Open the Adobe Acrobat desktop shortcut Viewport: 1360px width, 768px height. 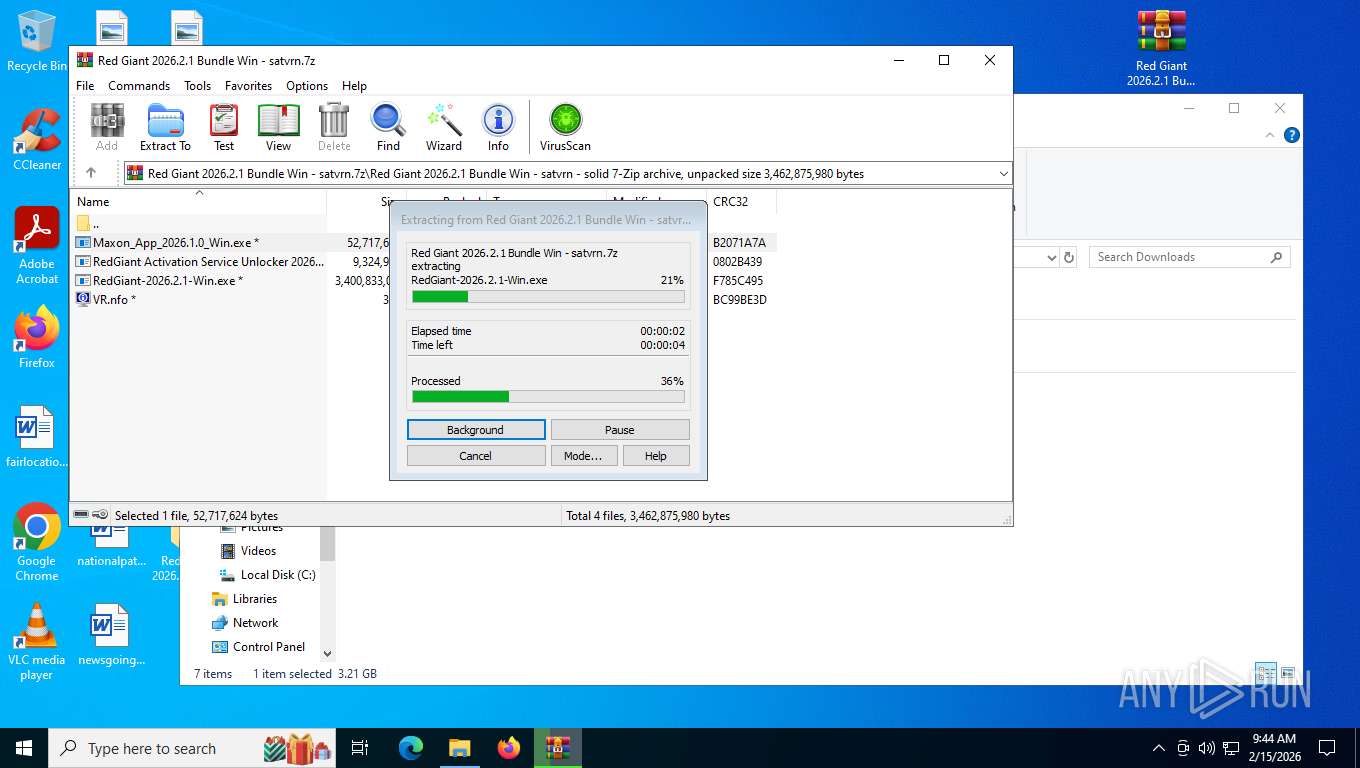37,246
